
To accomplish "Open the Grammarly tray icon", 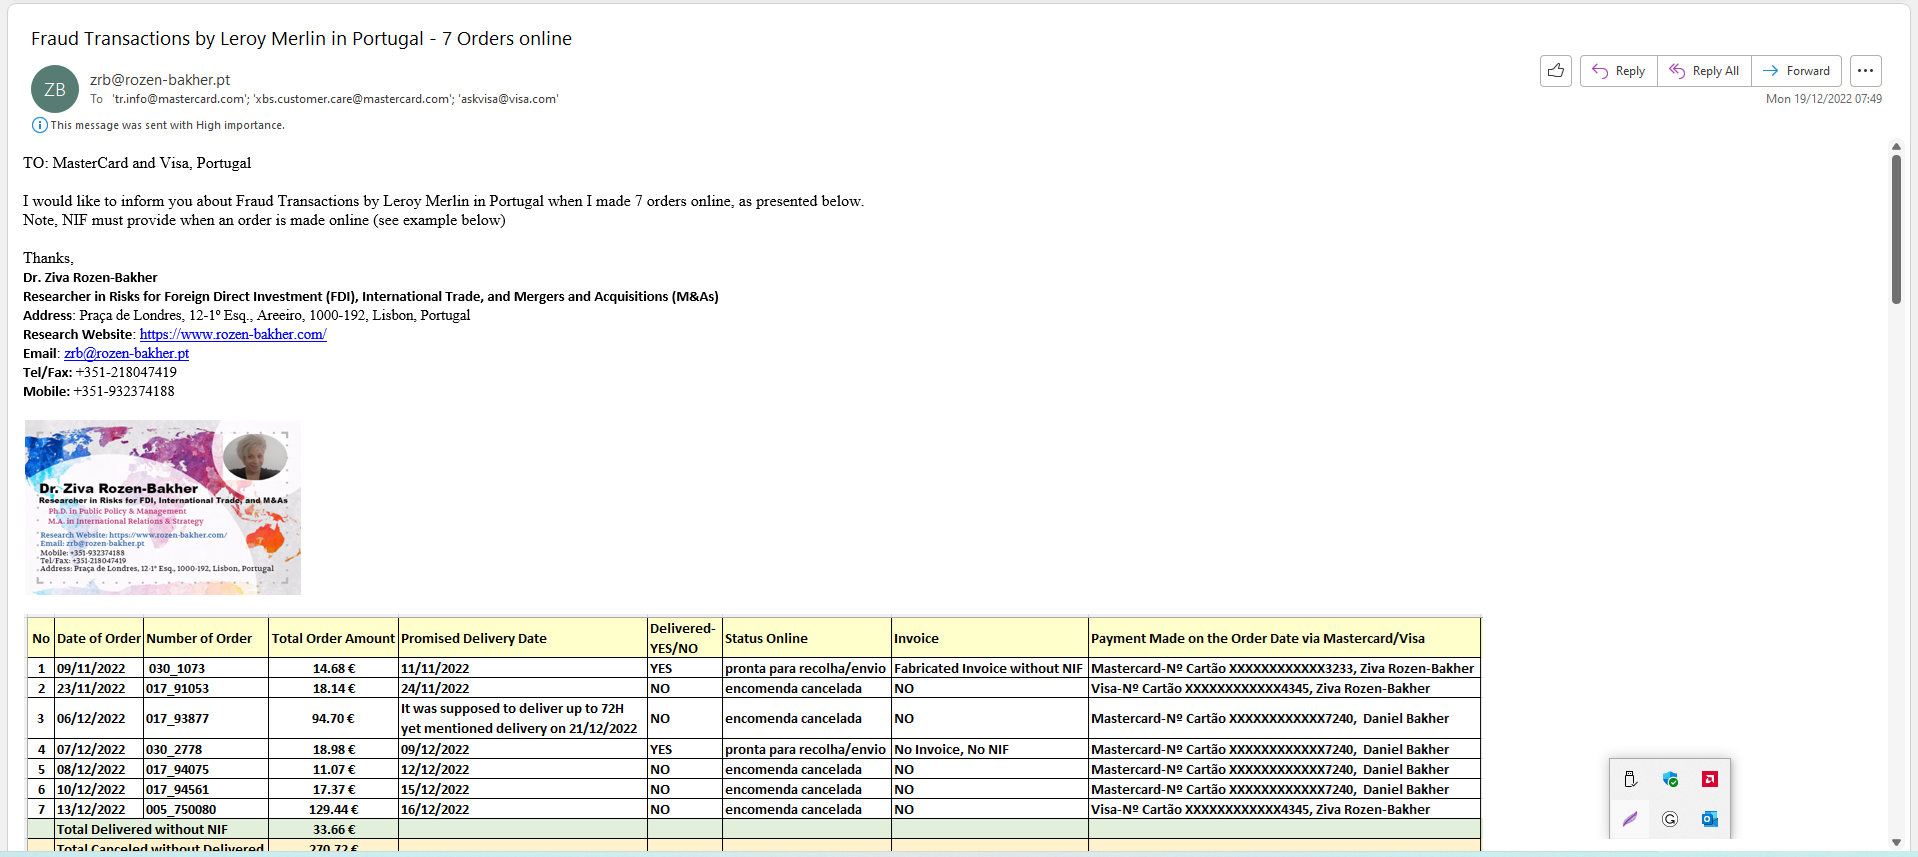I will coord(1670,819).
